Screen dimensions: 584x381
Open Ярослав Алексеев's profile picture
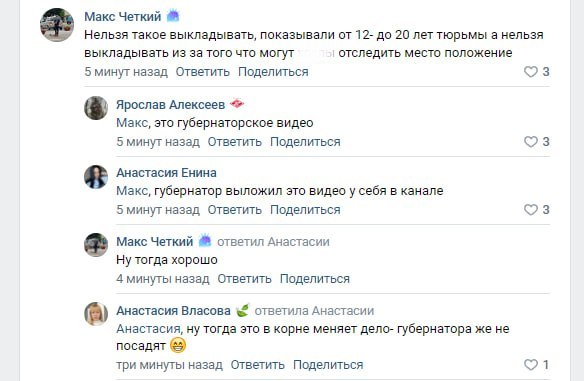tap(96, 108)
